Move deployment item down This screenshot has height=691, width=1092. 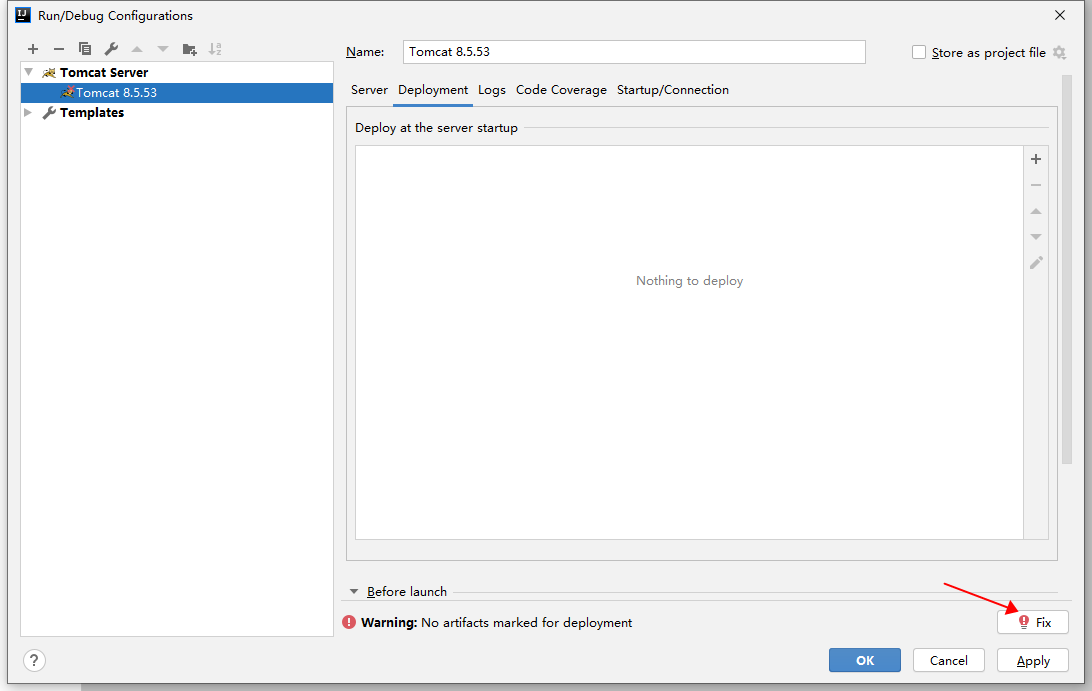point(1036,237)
